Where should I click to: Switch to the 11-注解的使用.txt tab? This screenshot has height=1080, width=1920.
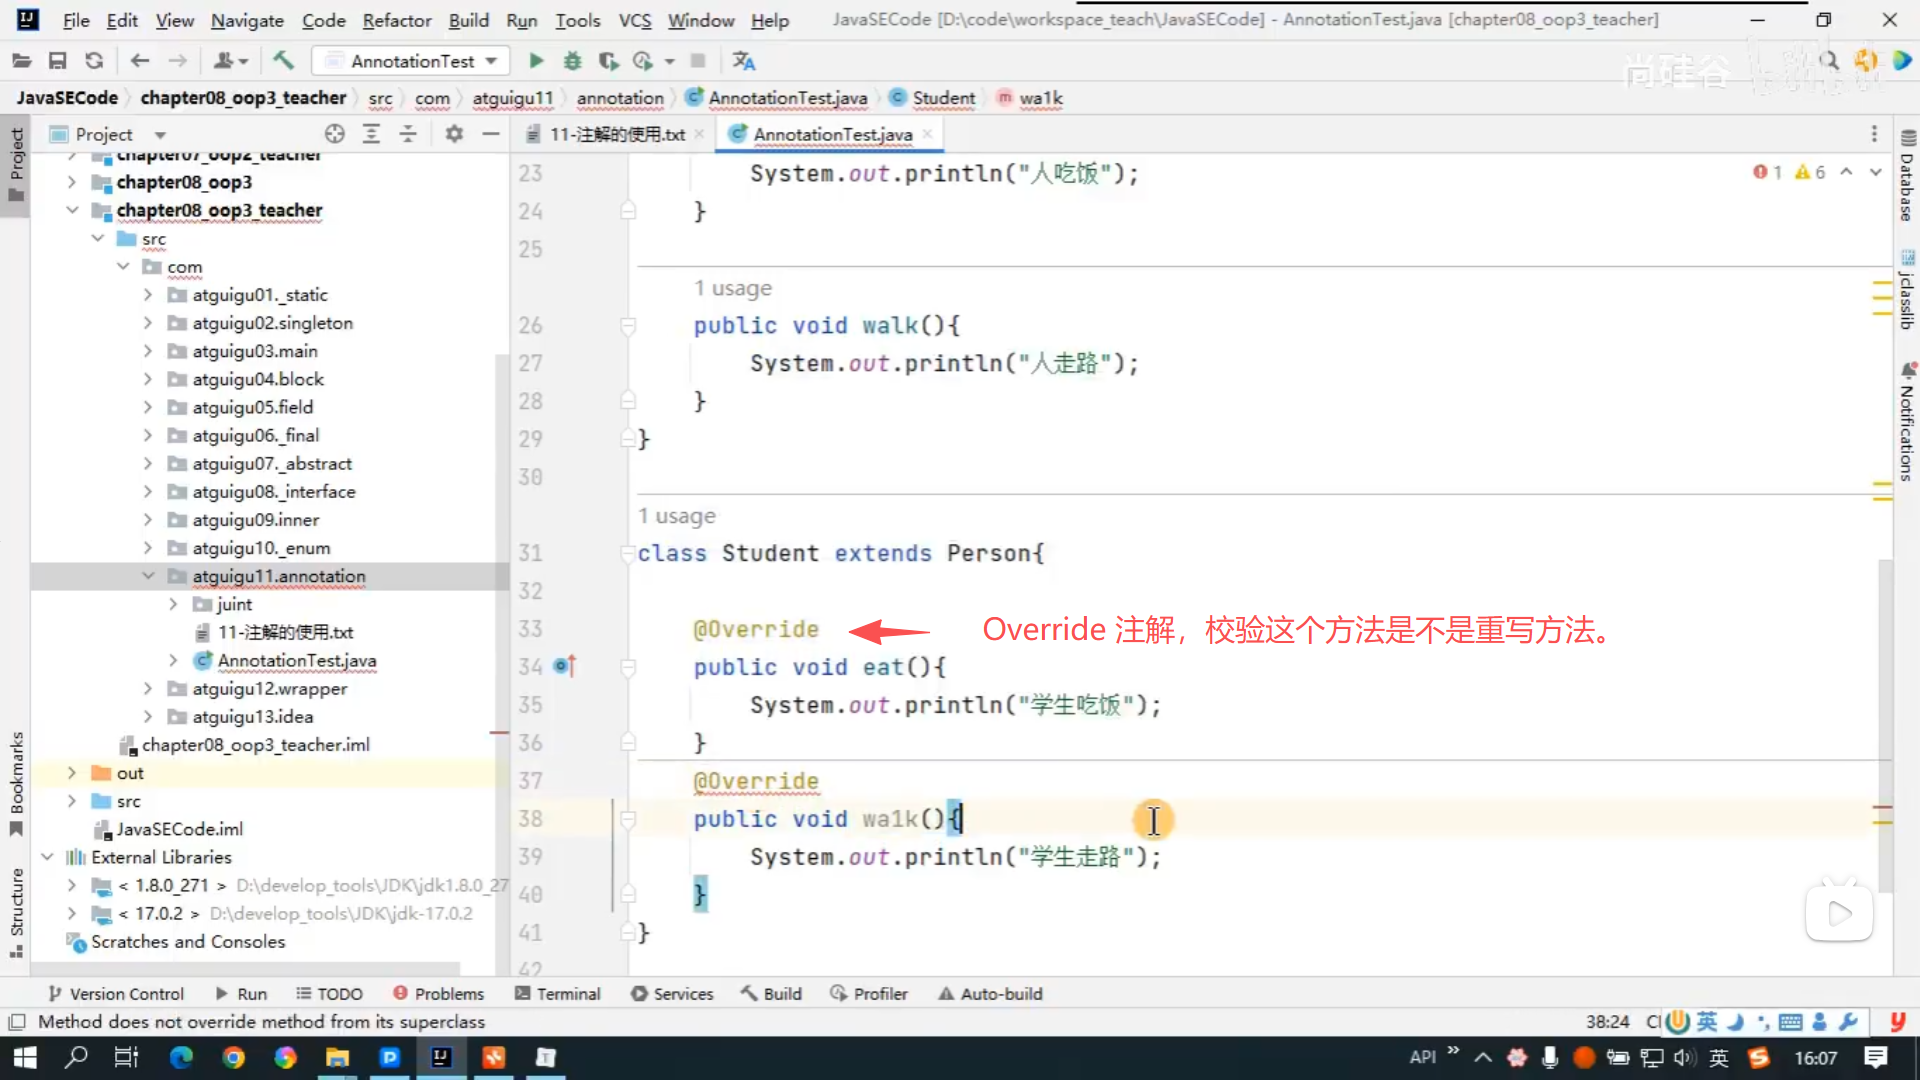616,134
